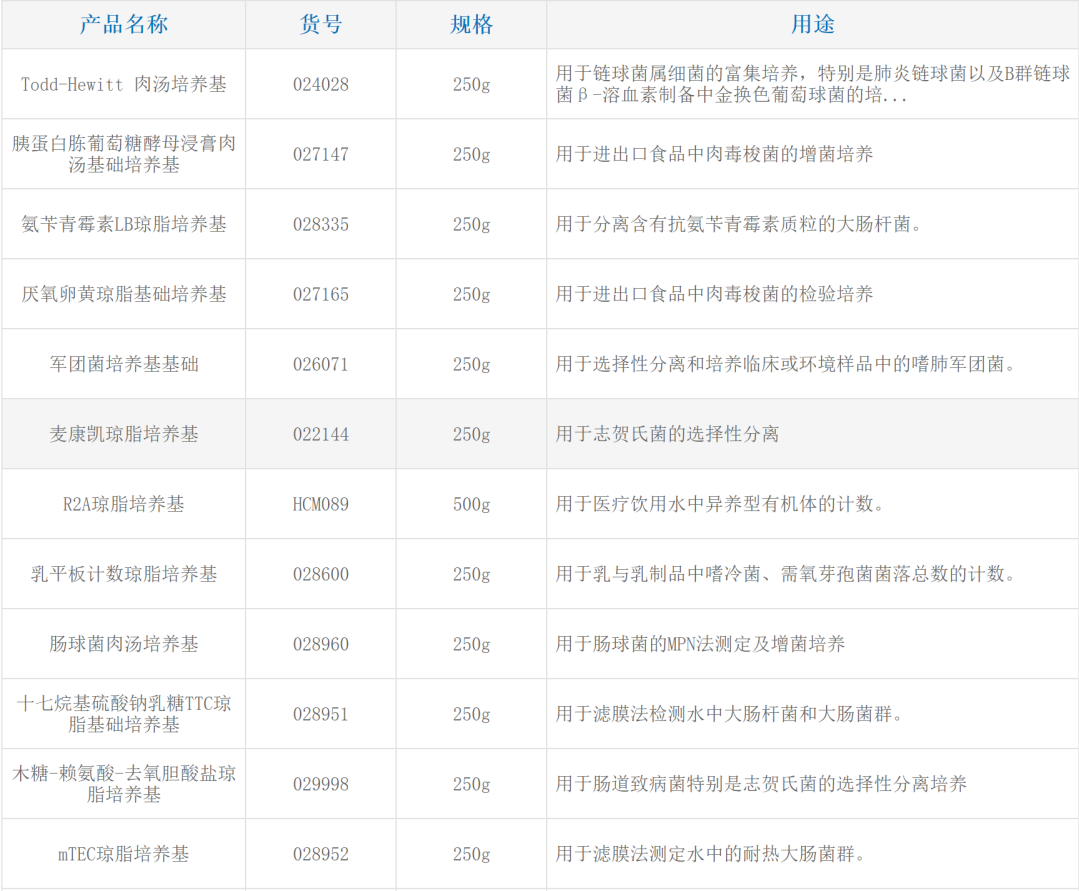
Task: Click catalog number 028335
Action: [322, 224]
